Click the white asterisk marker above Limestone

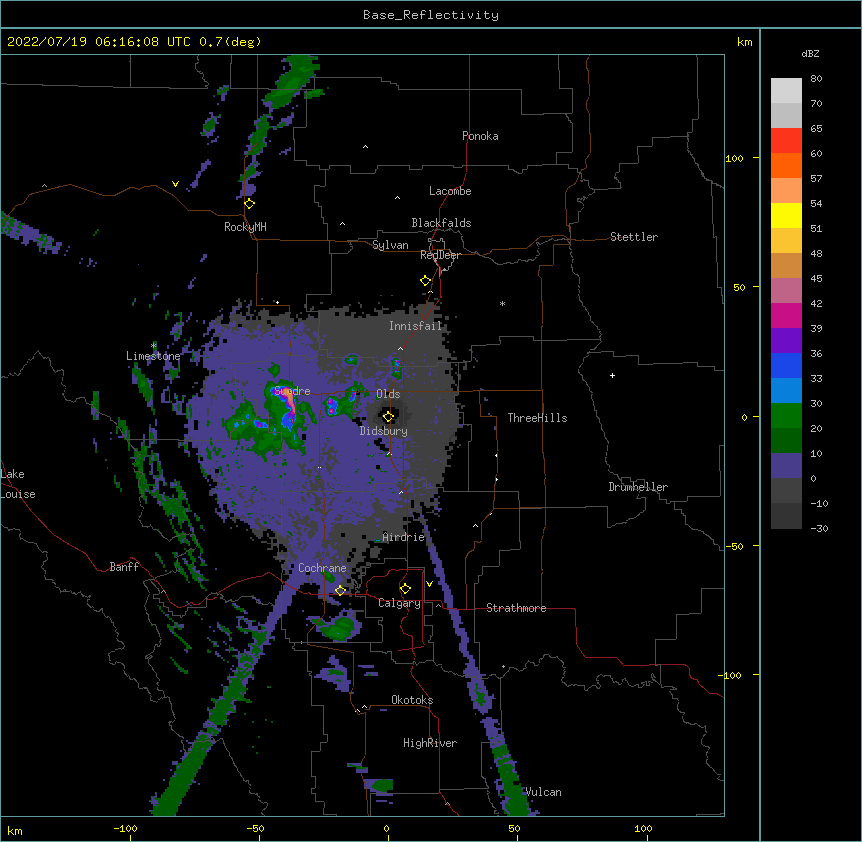(154, 345)
